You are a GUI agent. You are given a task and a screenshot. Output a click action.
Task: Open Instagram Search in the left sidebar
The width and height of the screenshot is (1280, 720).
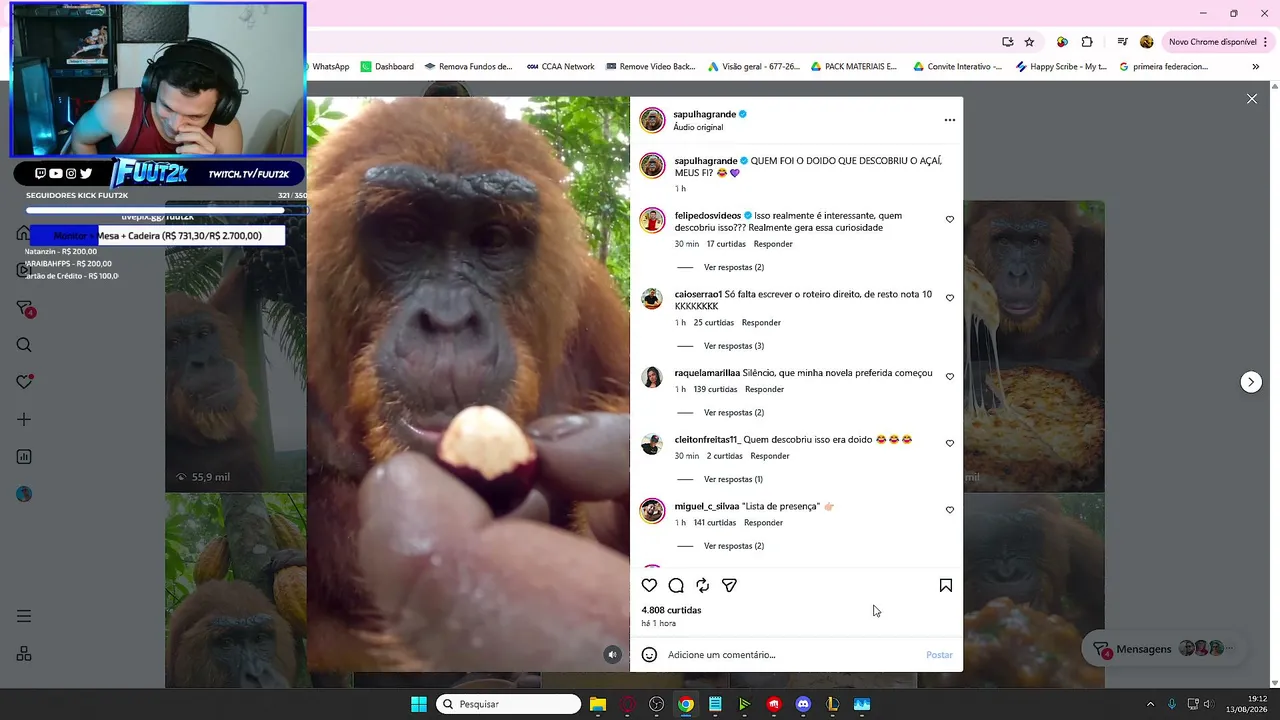24,345
